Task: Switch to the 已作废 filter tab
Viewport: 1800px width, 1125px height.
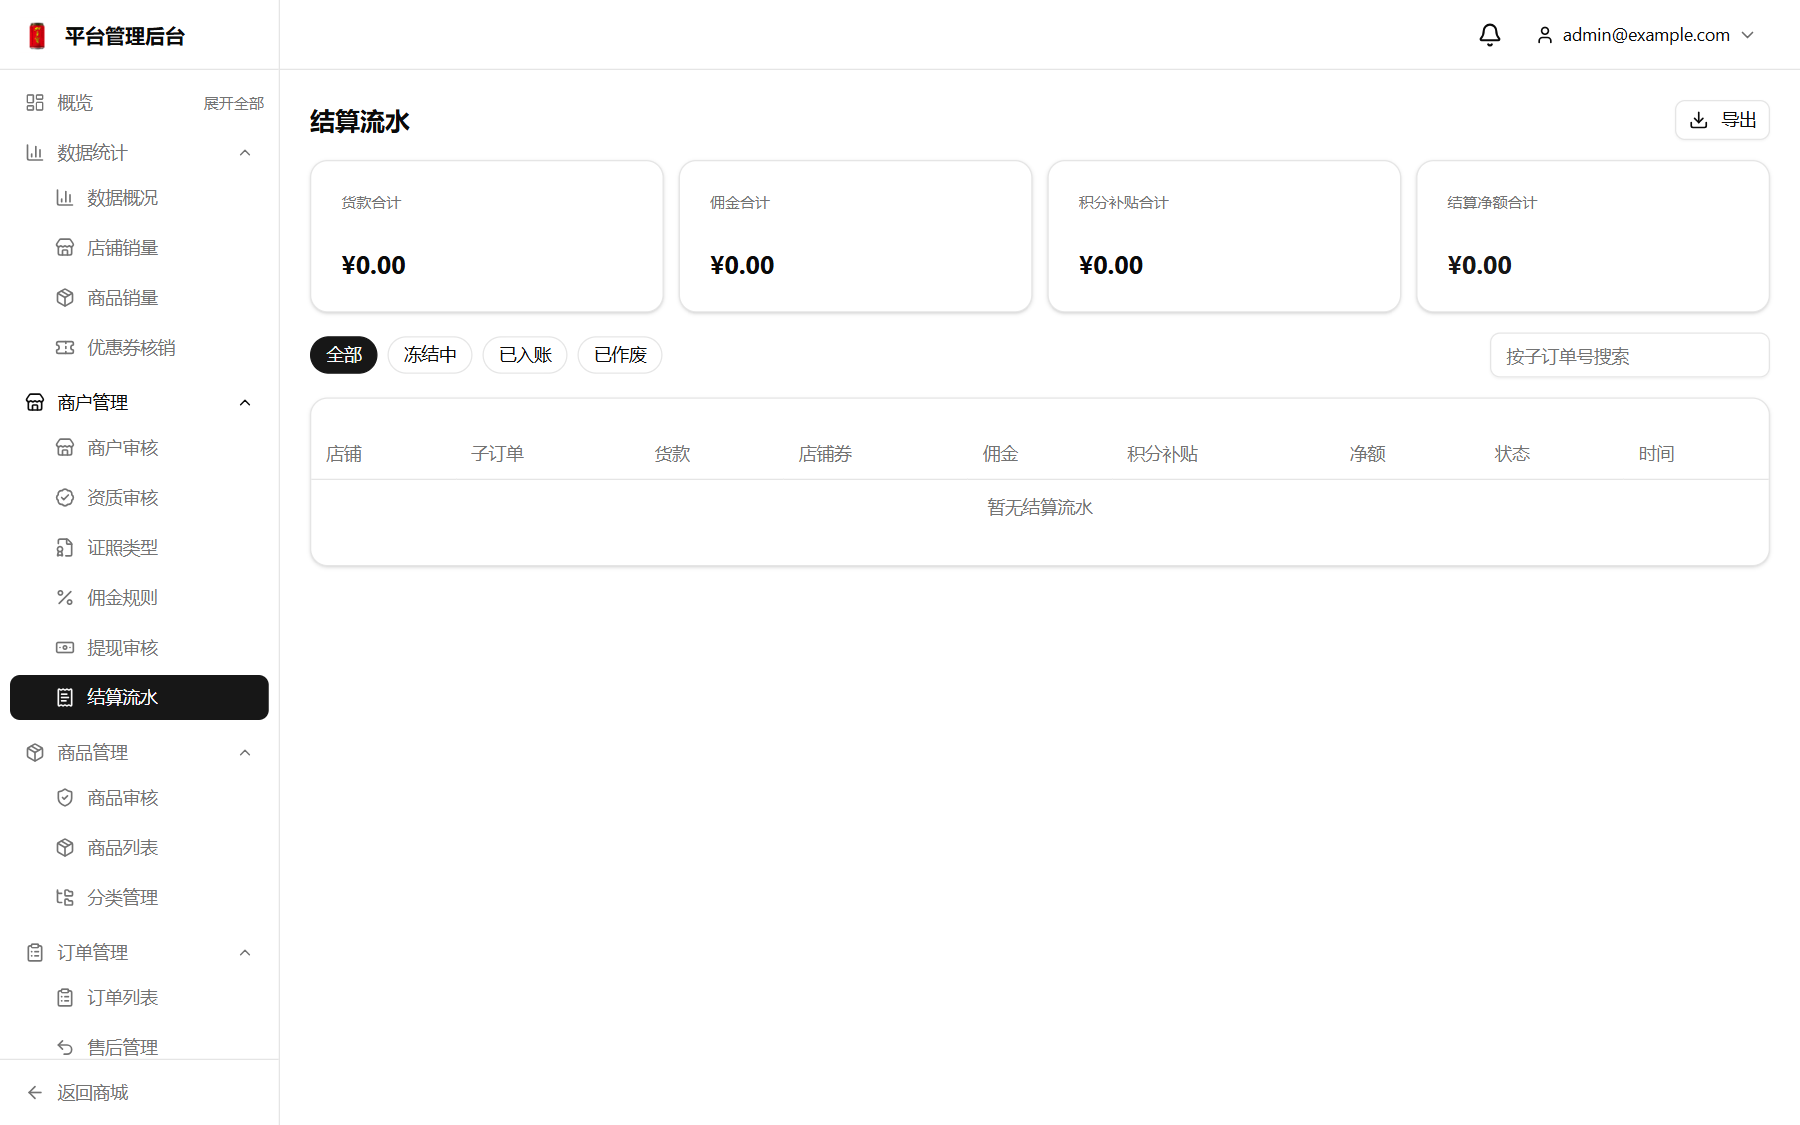Action: pyautogui.click(x=620, y=355)
